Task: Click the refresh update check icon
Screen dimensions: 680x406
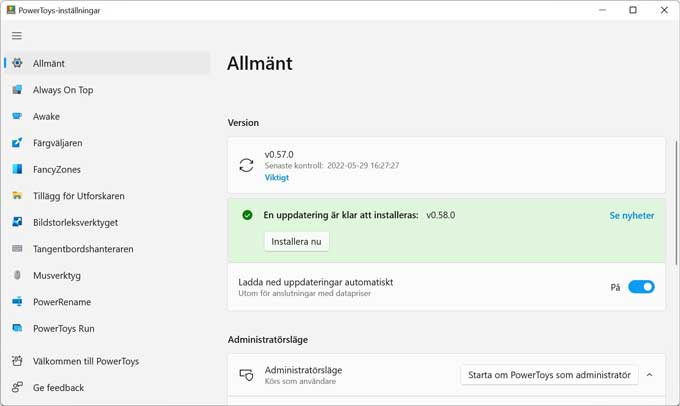Action: 246,165
